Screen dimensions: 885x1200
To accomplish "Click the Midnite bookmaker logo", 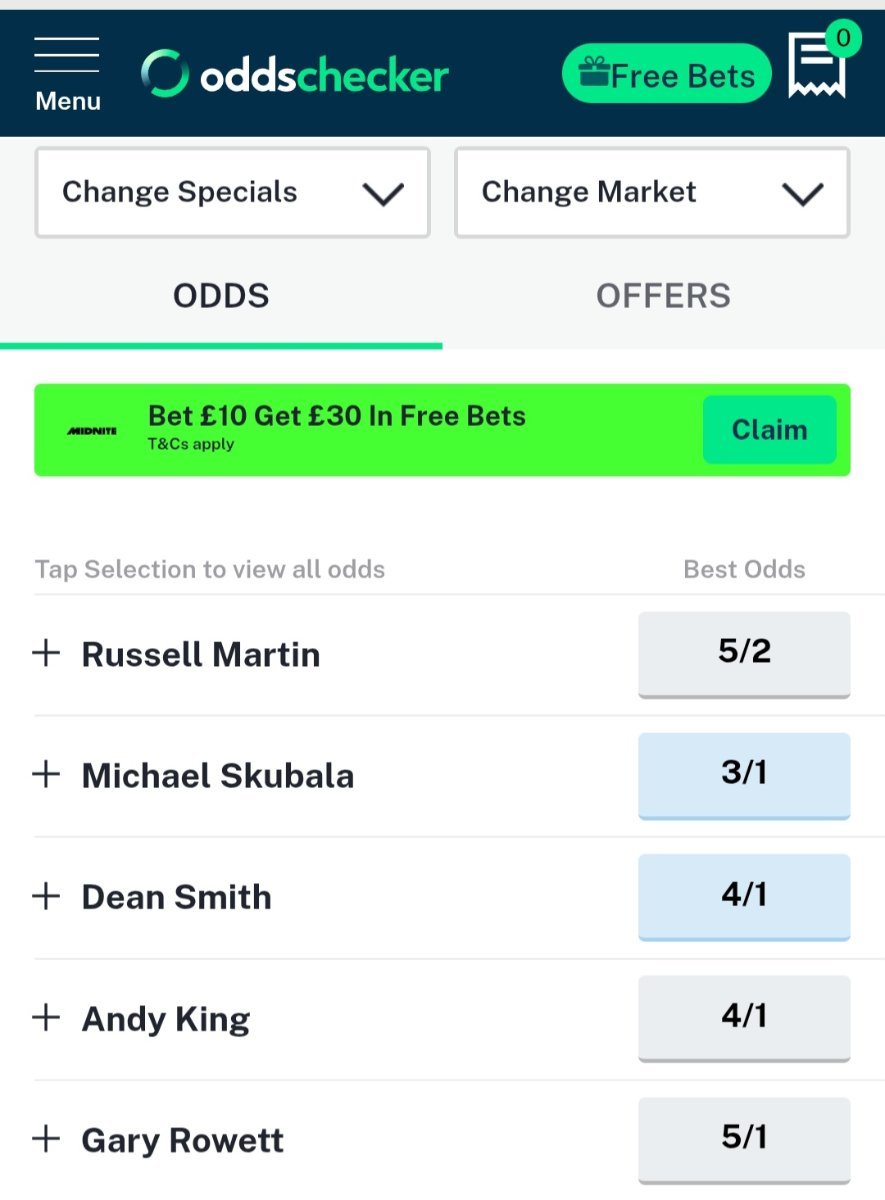I will [92, 431].
